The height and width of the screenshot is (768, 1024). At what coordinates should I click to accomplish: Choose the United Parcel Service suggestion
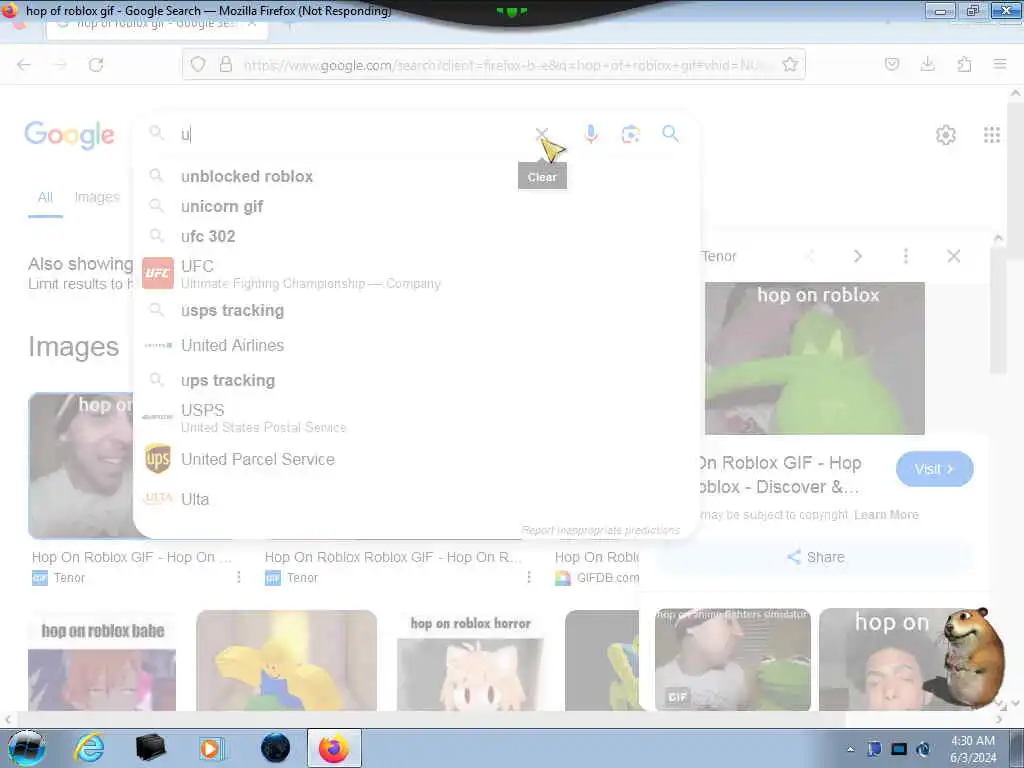415,459
